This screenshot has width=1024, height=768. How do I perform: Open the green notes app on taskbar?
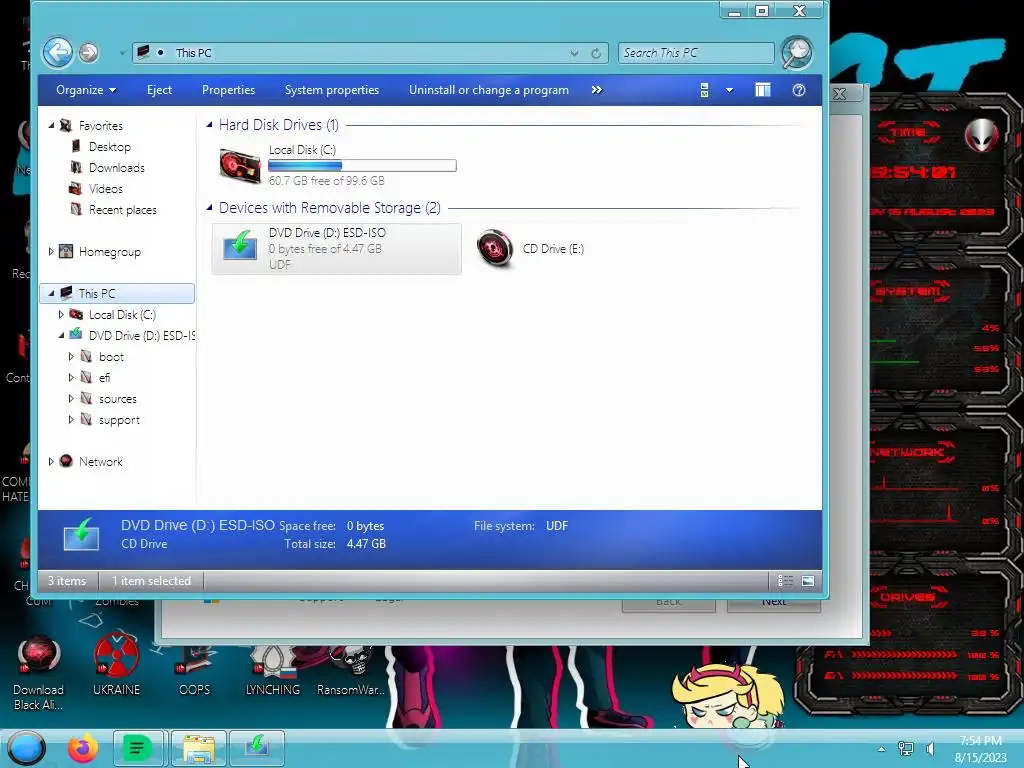click(x=138, y=748)
